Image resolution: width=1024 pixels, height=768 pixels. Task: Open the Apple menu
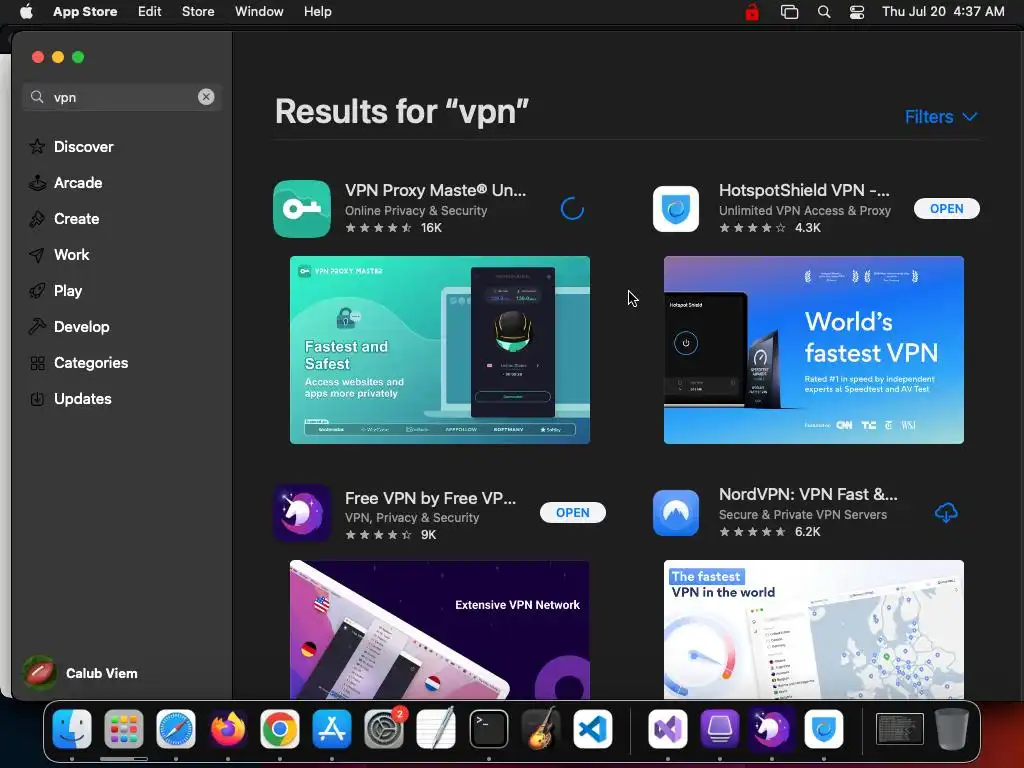(x=26, y=12)
